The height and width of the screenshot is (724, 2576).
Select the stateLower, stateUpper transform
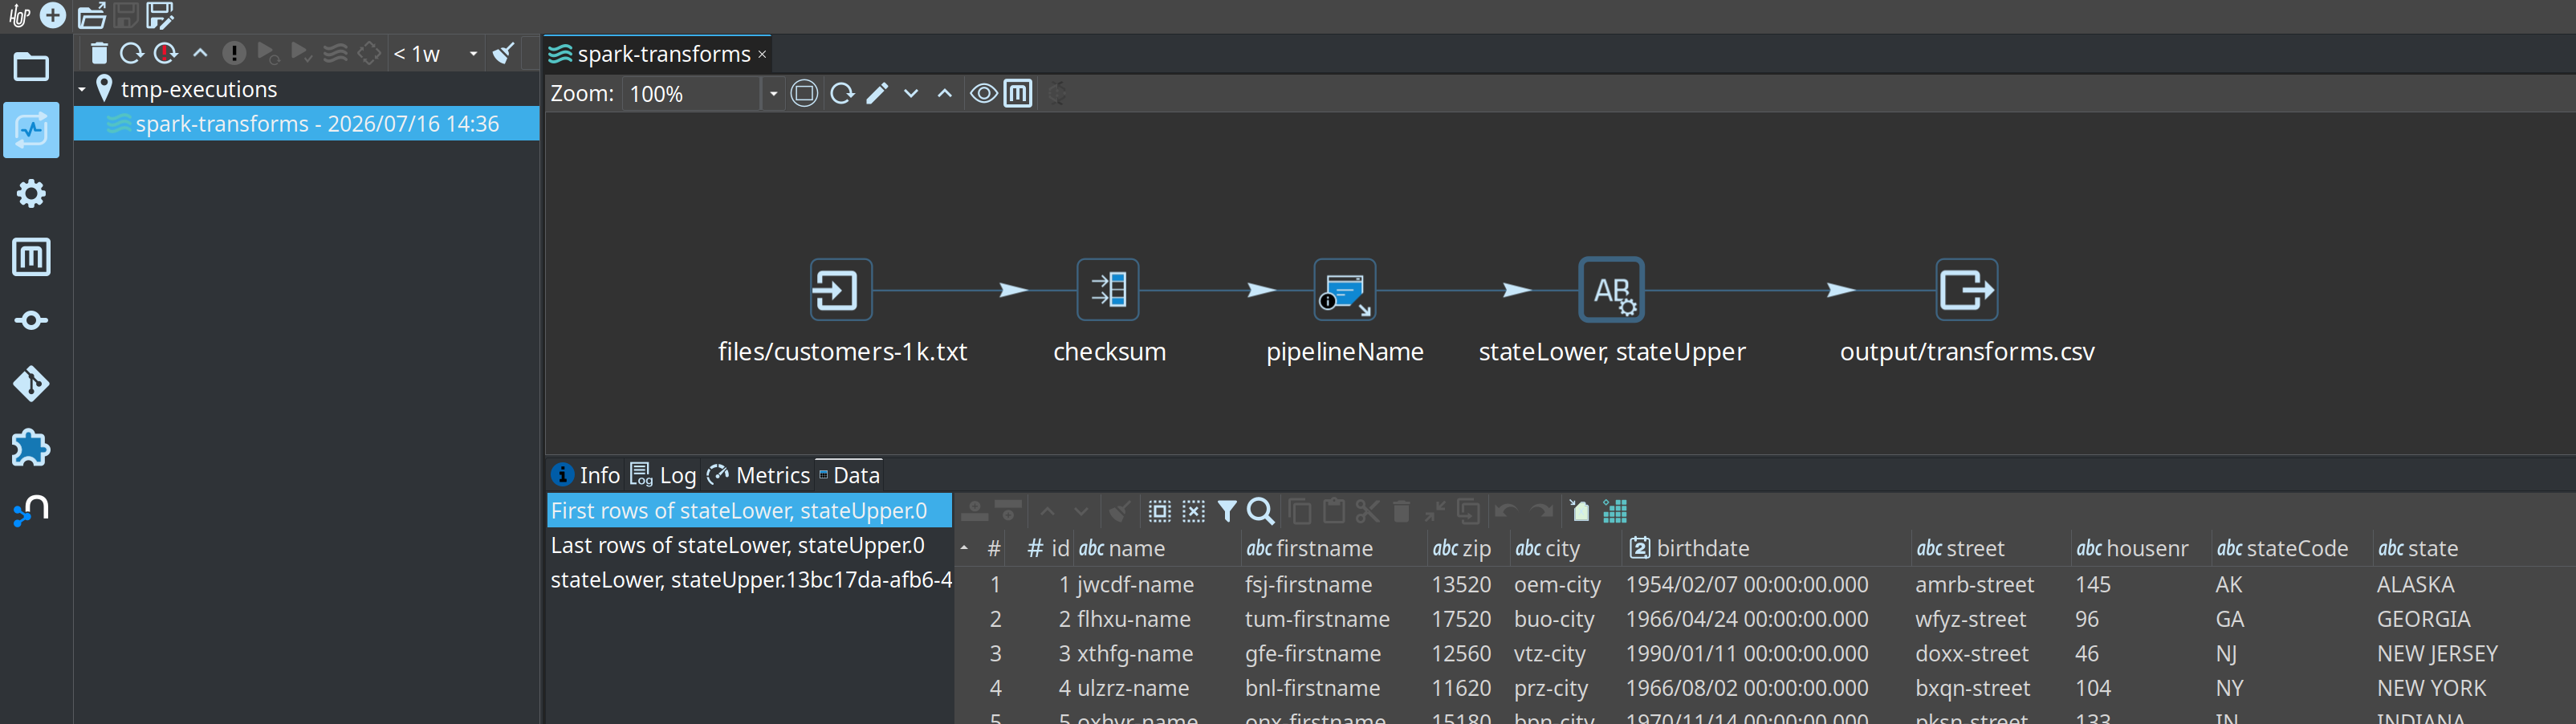[1611, 290]
